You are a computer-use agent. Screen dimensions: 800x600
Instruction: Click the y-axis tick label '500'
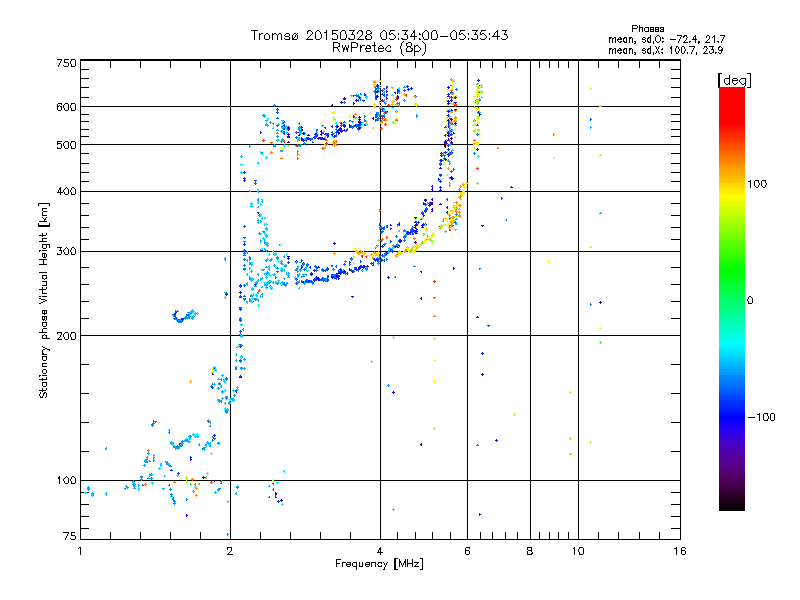click(67, 145)
